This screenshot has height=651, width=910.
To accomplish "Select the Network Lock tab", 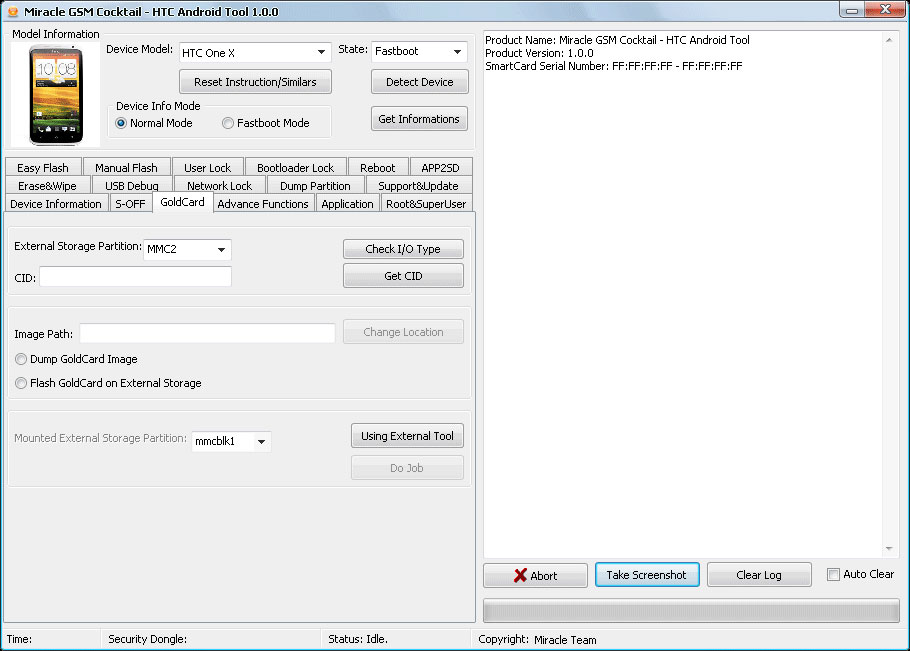I will [x=219, y=186].
